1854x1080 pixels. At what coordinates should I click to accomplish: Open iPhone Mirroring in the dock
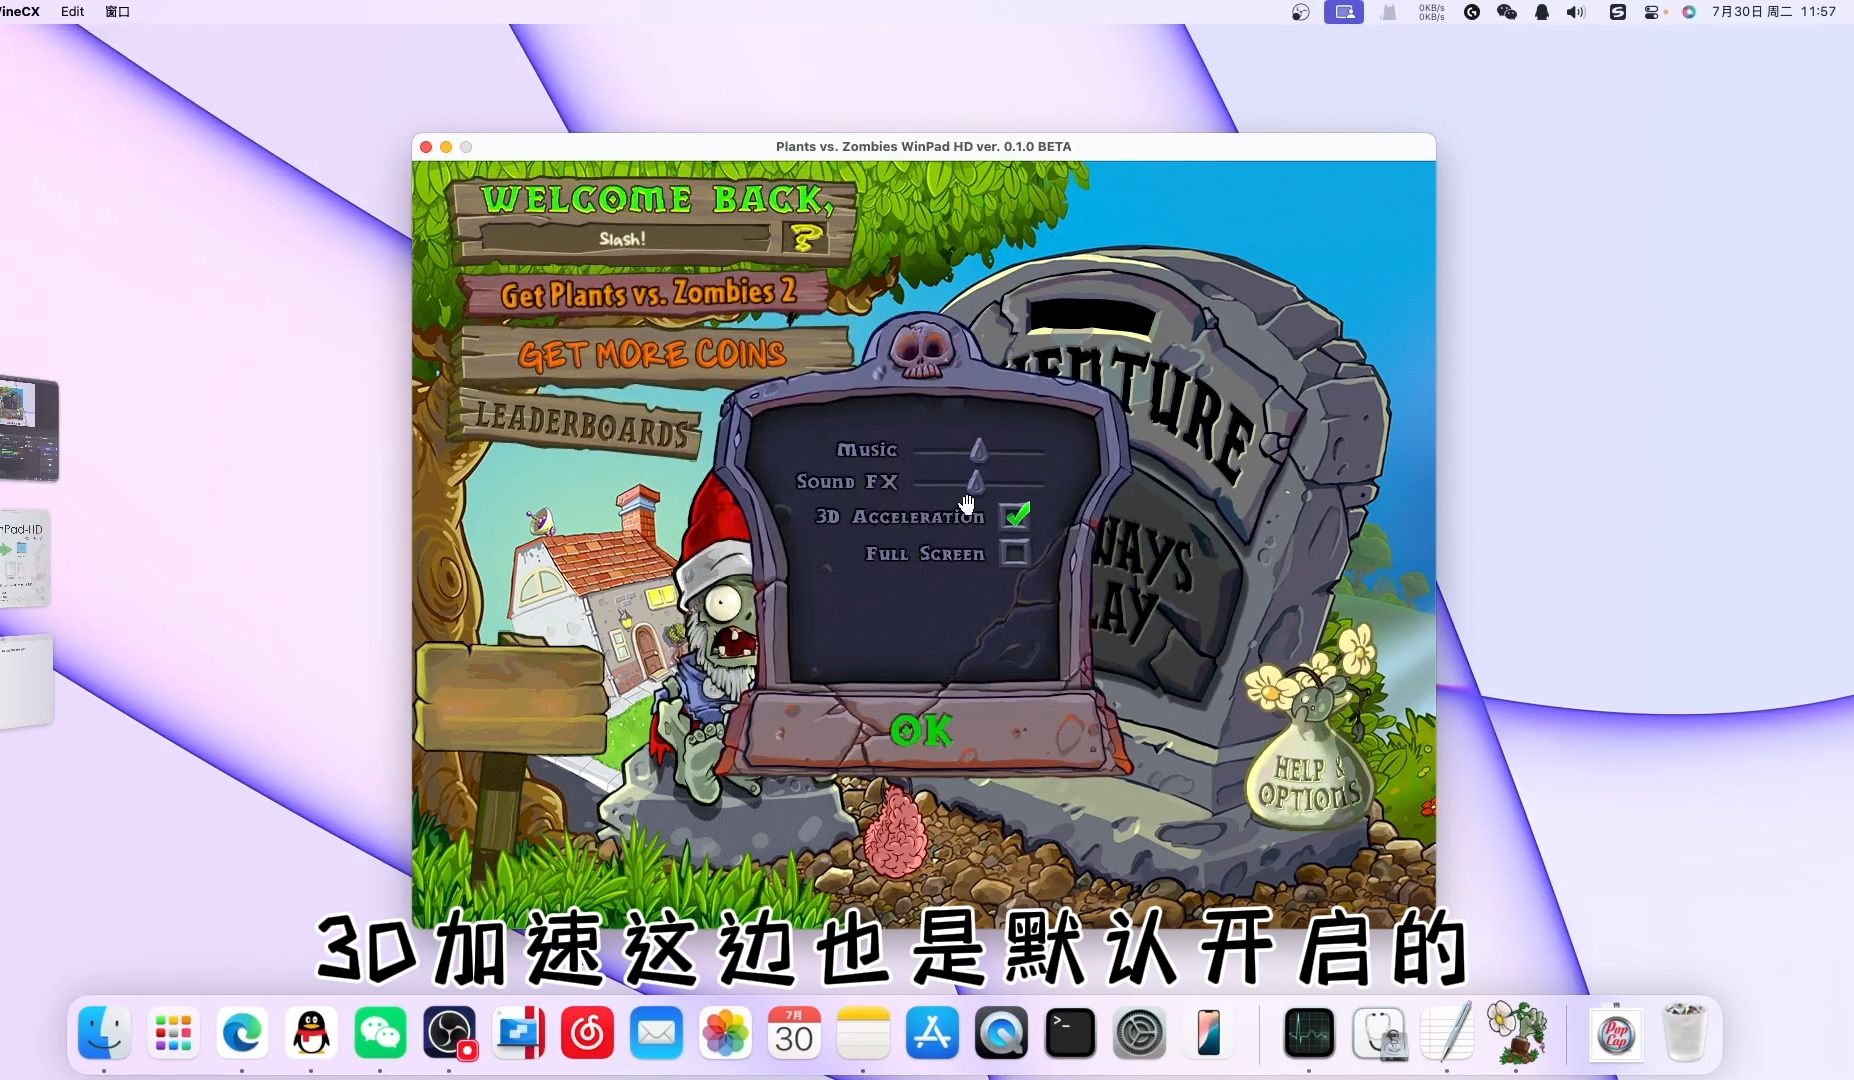(x=1208, y=1033)
